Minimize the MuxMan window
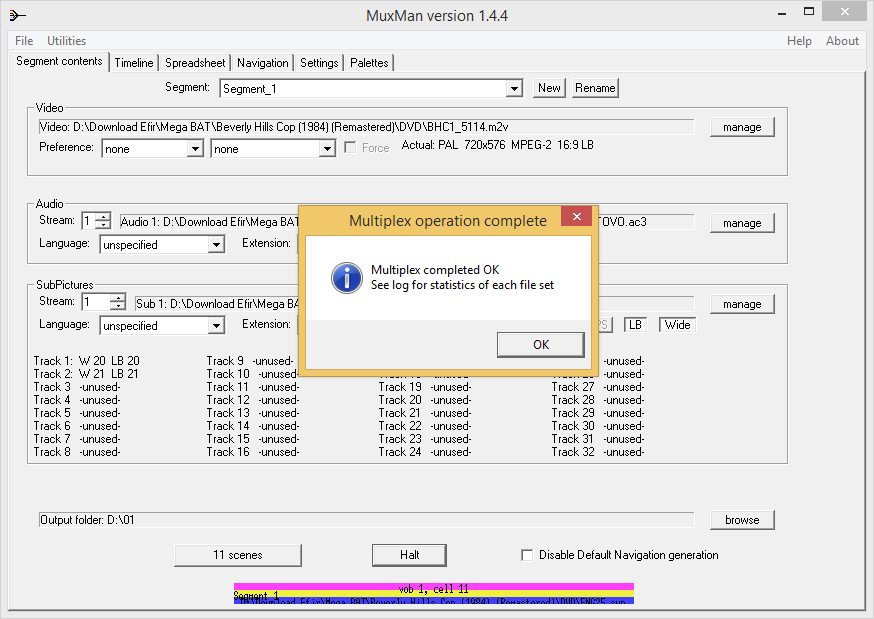The width and height of the screenshot is (874, 619). 781,12
